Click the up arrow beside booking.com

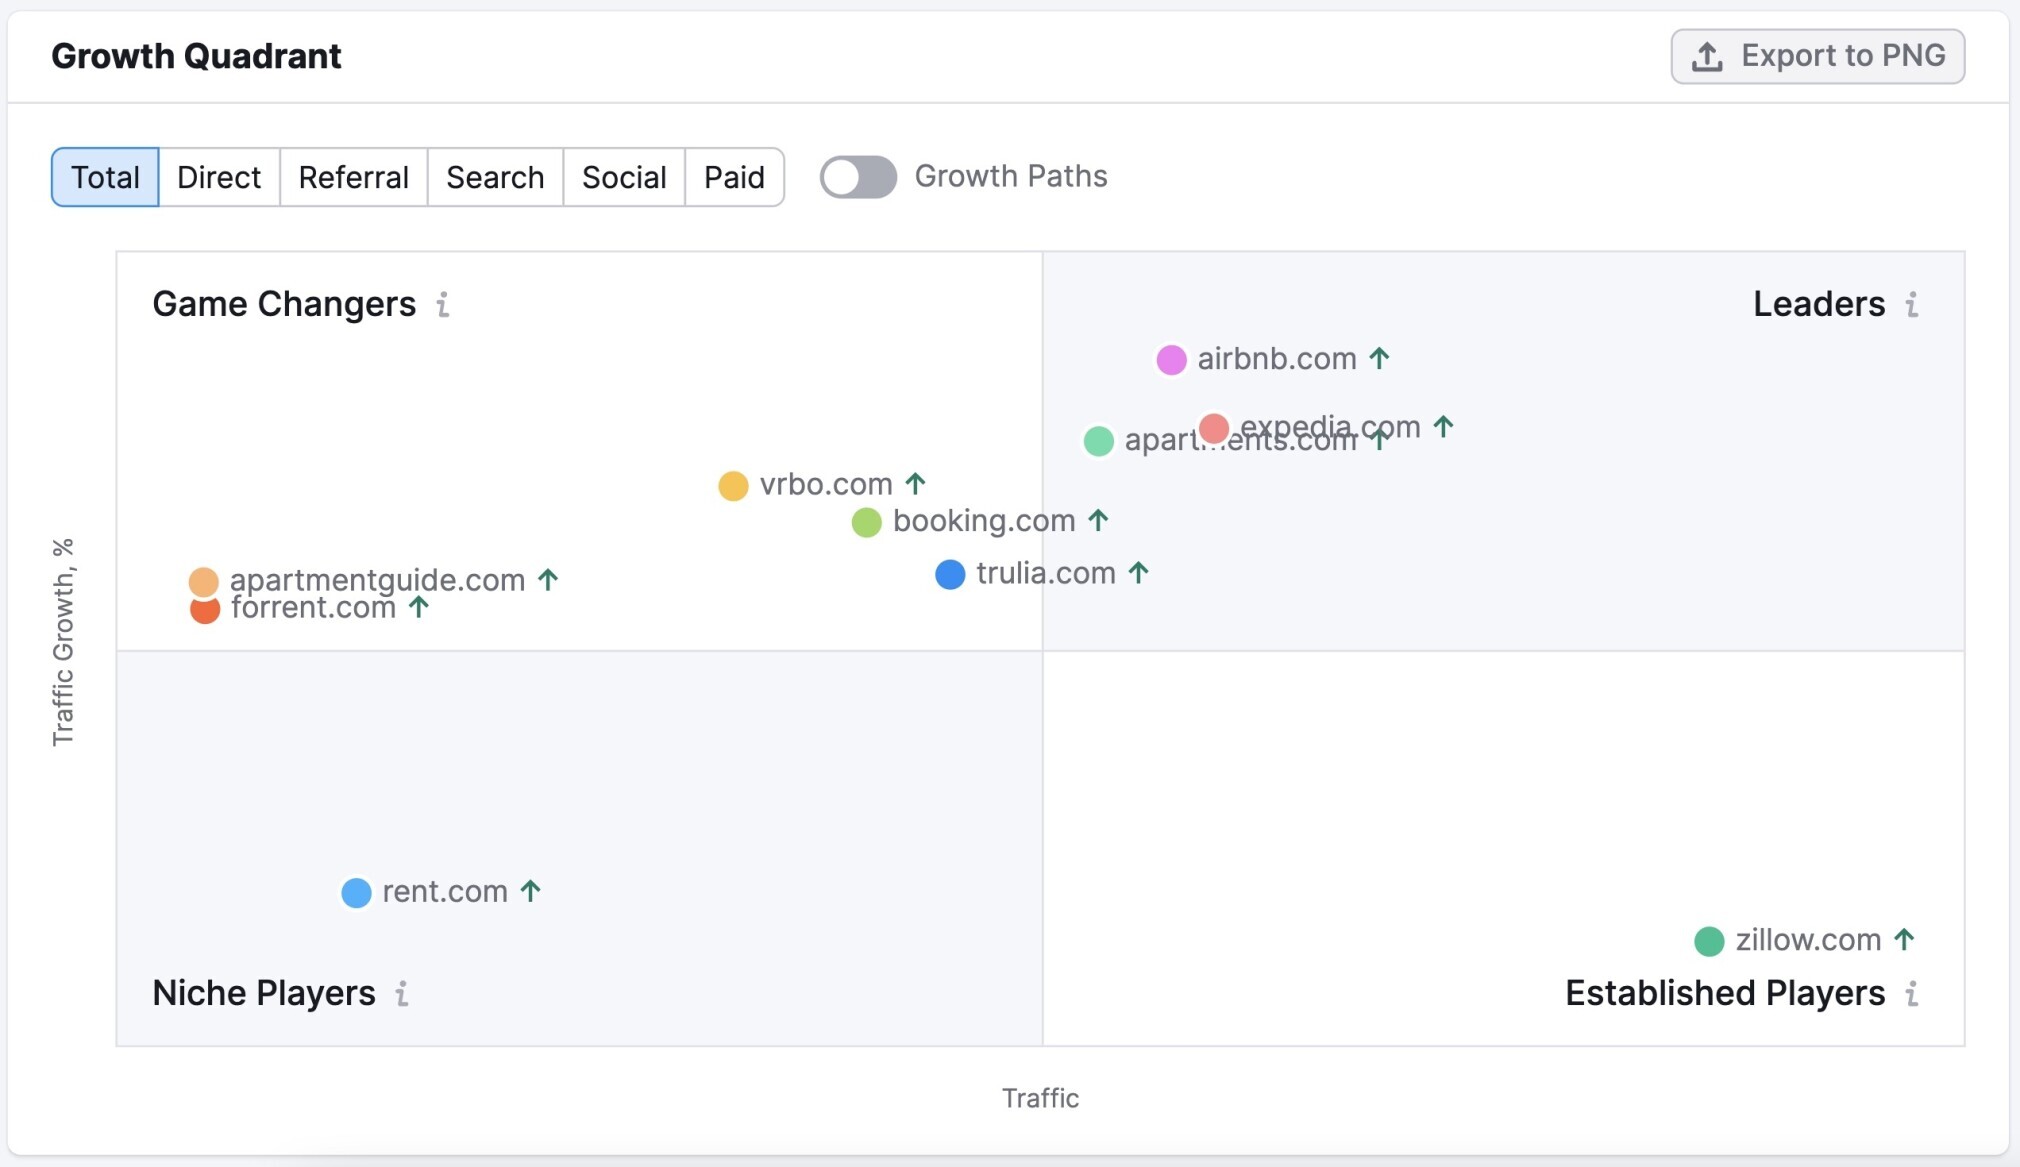1099,520
